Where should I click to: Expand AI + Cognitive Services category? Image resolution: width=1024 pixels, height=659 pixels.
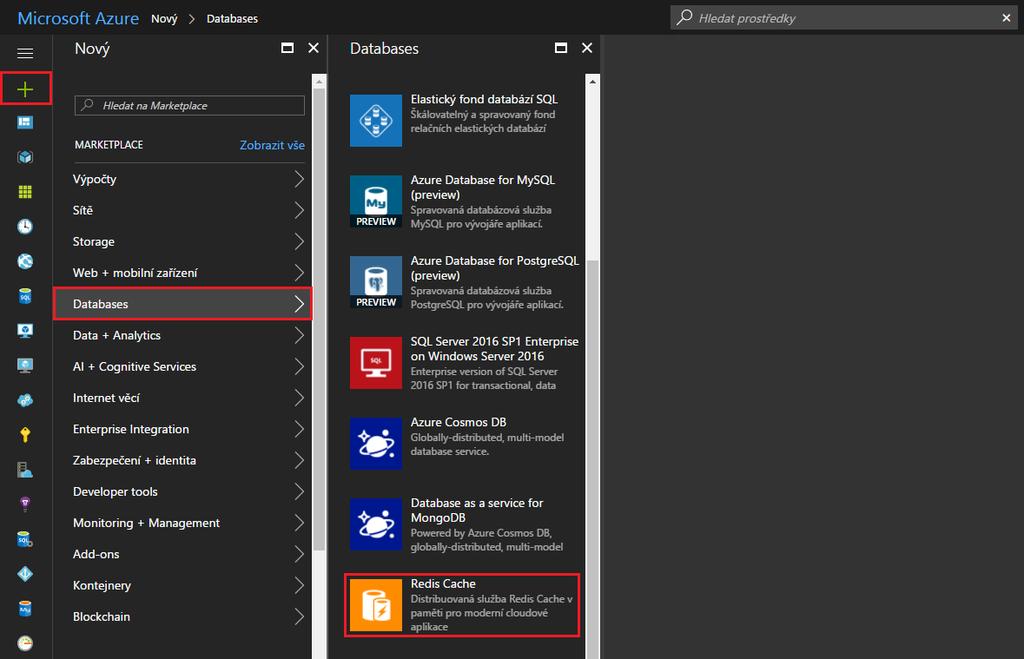[183, 366]
